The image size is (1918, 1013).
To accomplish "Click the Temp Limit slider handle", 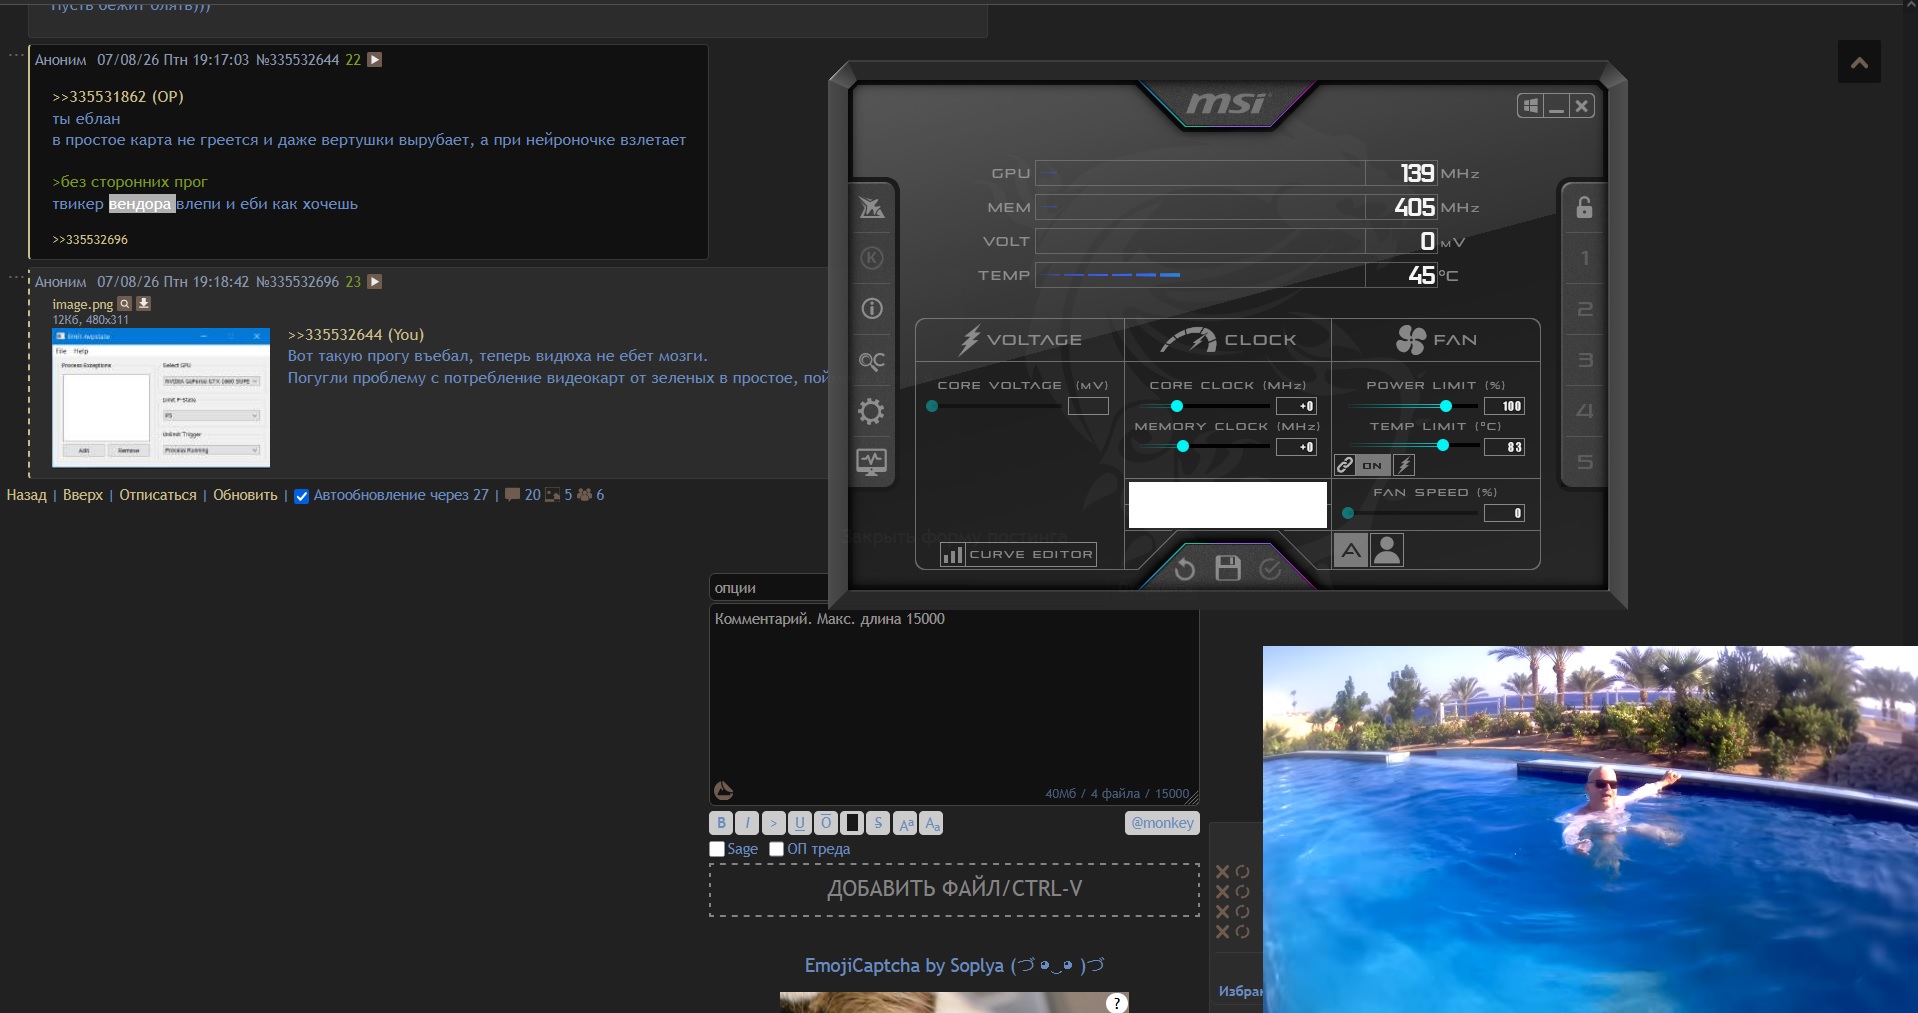I will [x=1443, y=446].
